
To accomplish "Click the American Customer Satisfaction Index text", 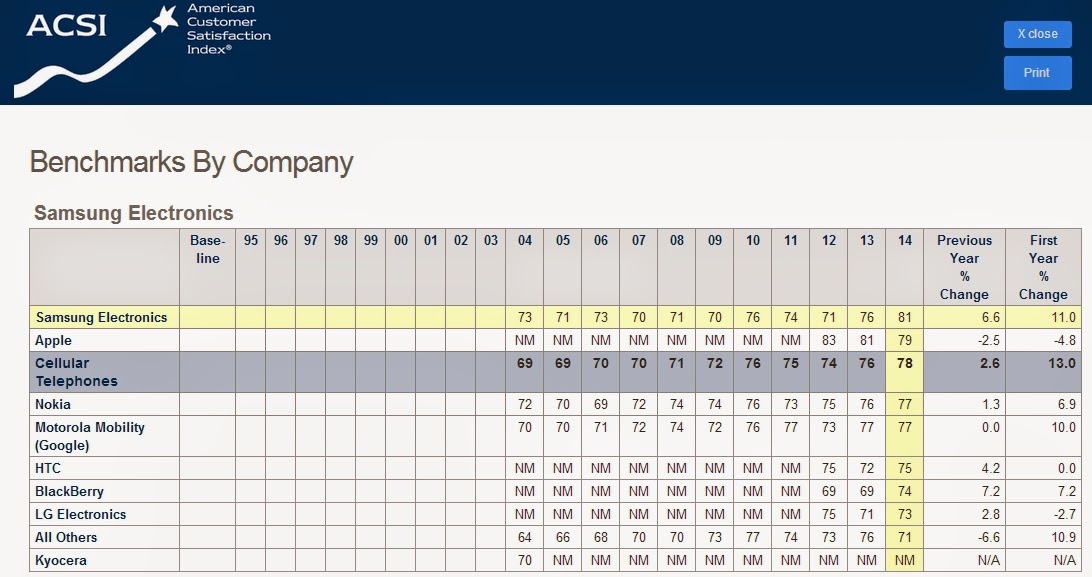I will pyautogui.click(x=228, y=29).
